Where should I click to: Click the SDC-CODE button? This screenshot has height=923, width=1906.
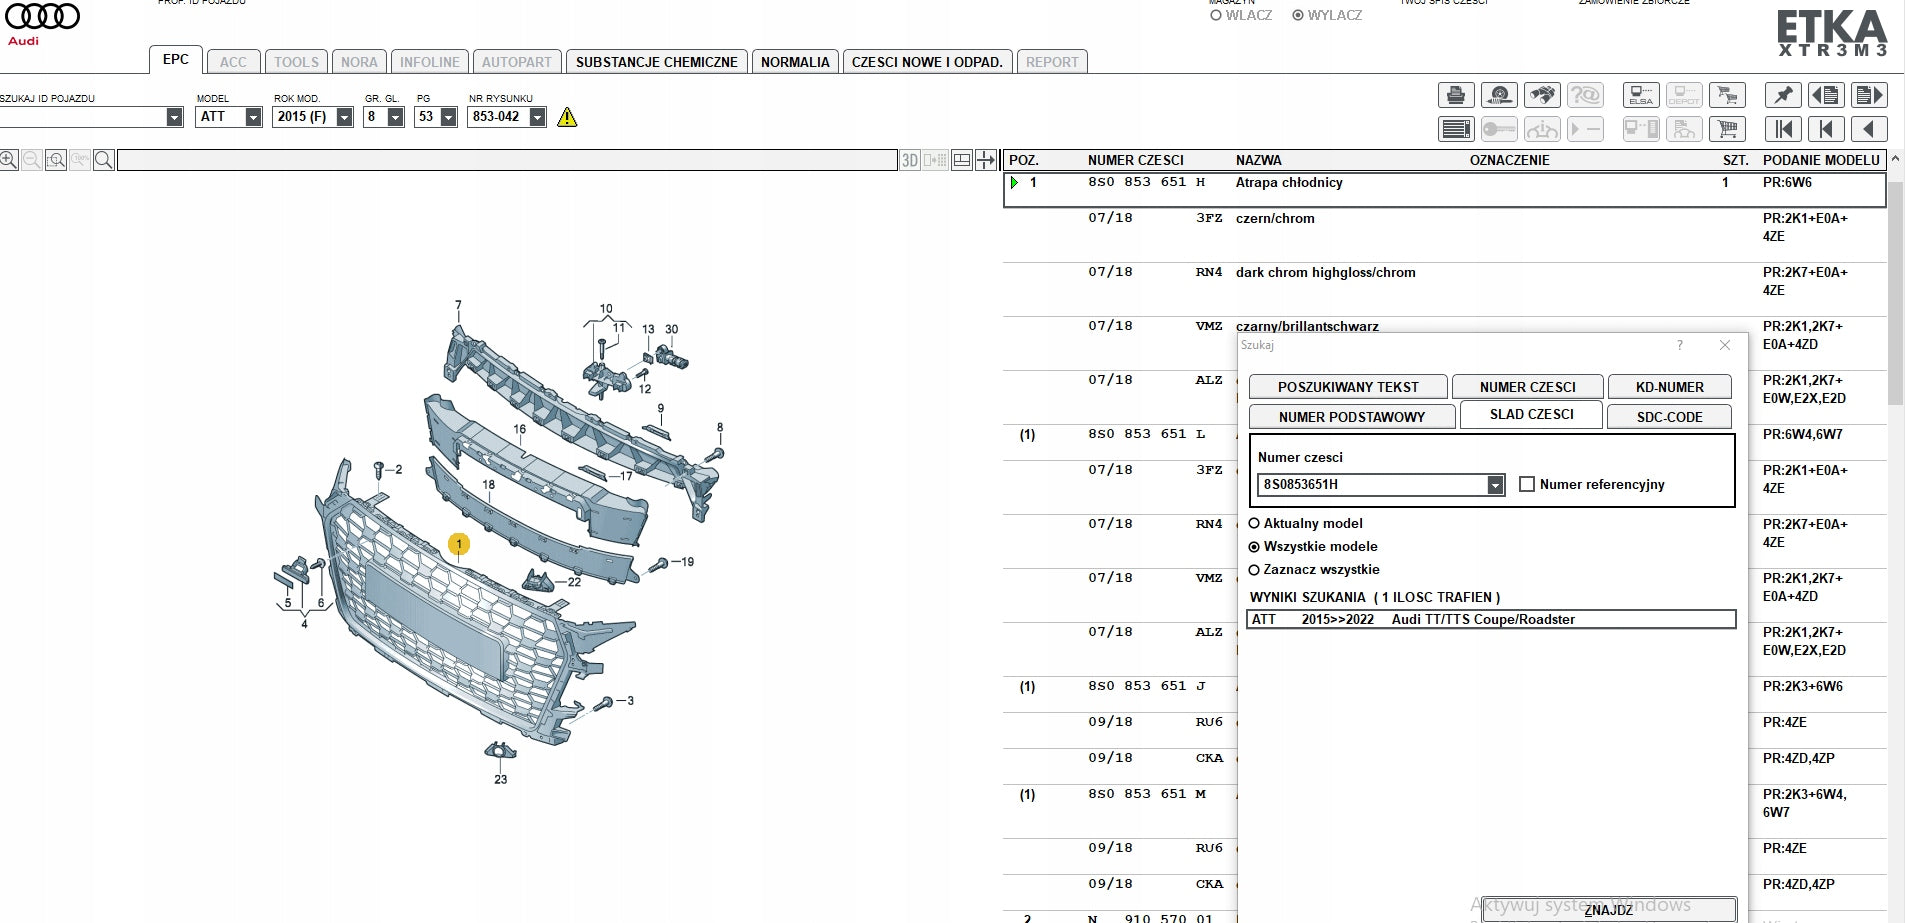pos(1669,417)
